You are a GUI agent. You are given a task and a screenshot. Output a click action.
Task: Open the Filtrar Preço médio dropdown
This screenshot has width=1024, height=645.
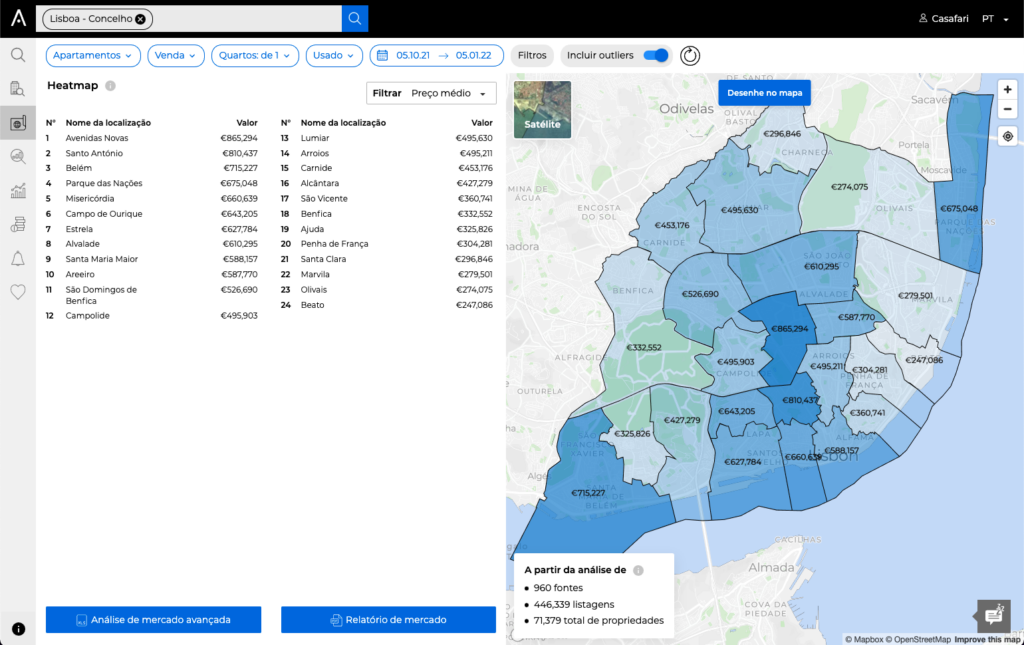431,93
